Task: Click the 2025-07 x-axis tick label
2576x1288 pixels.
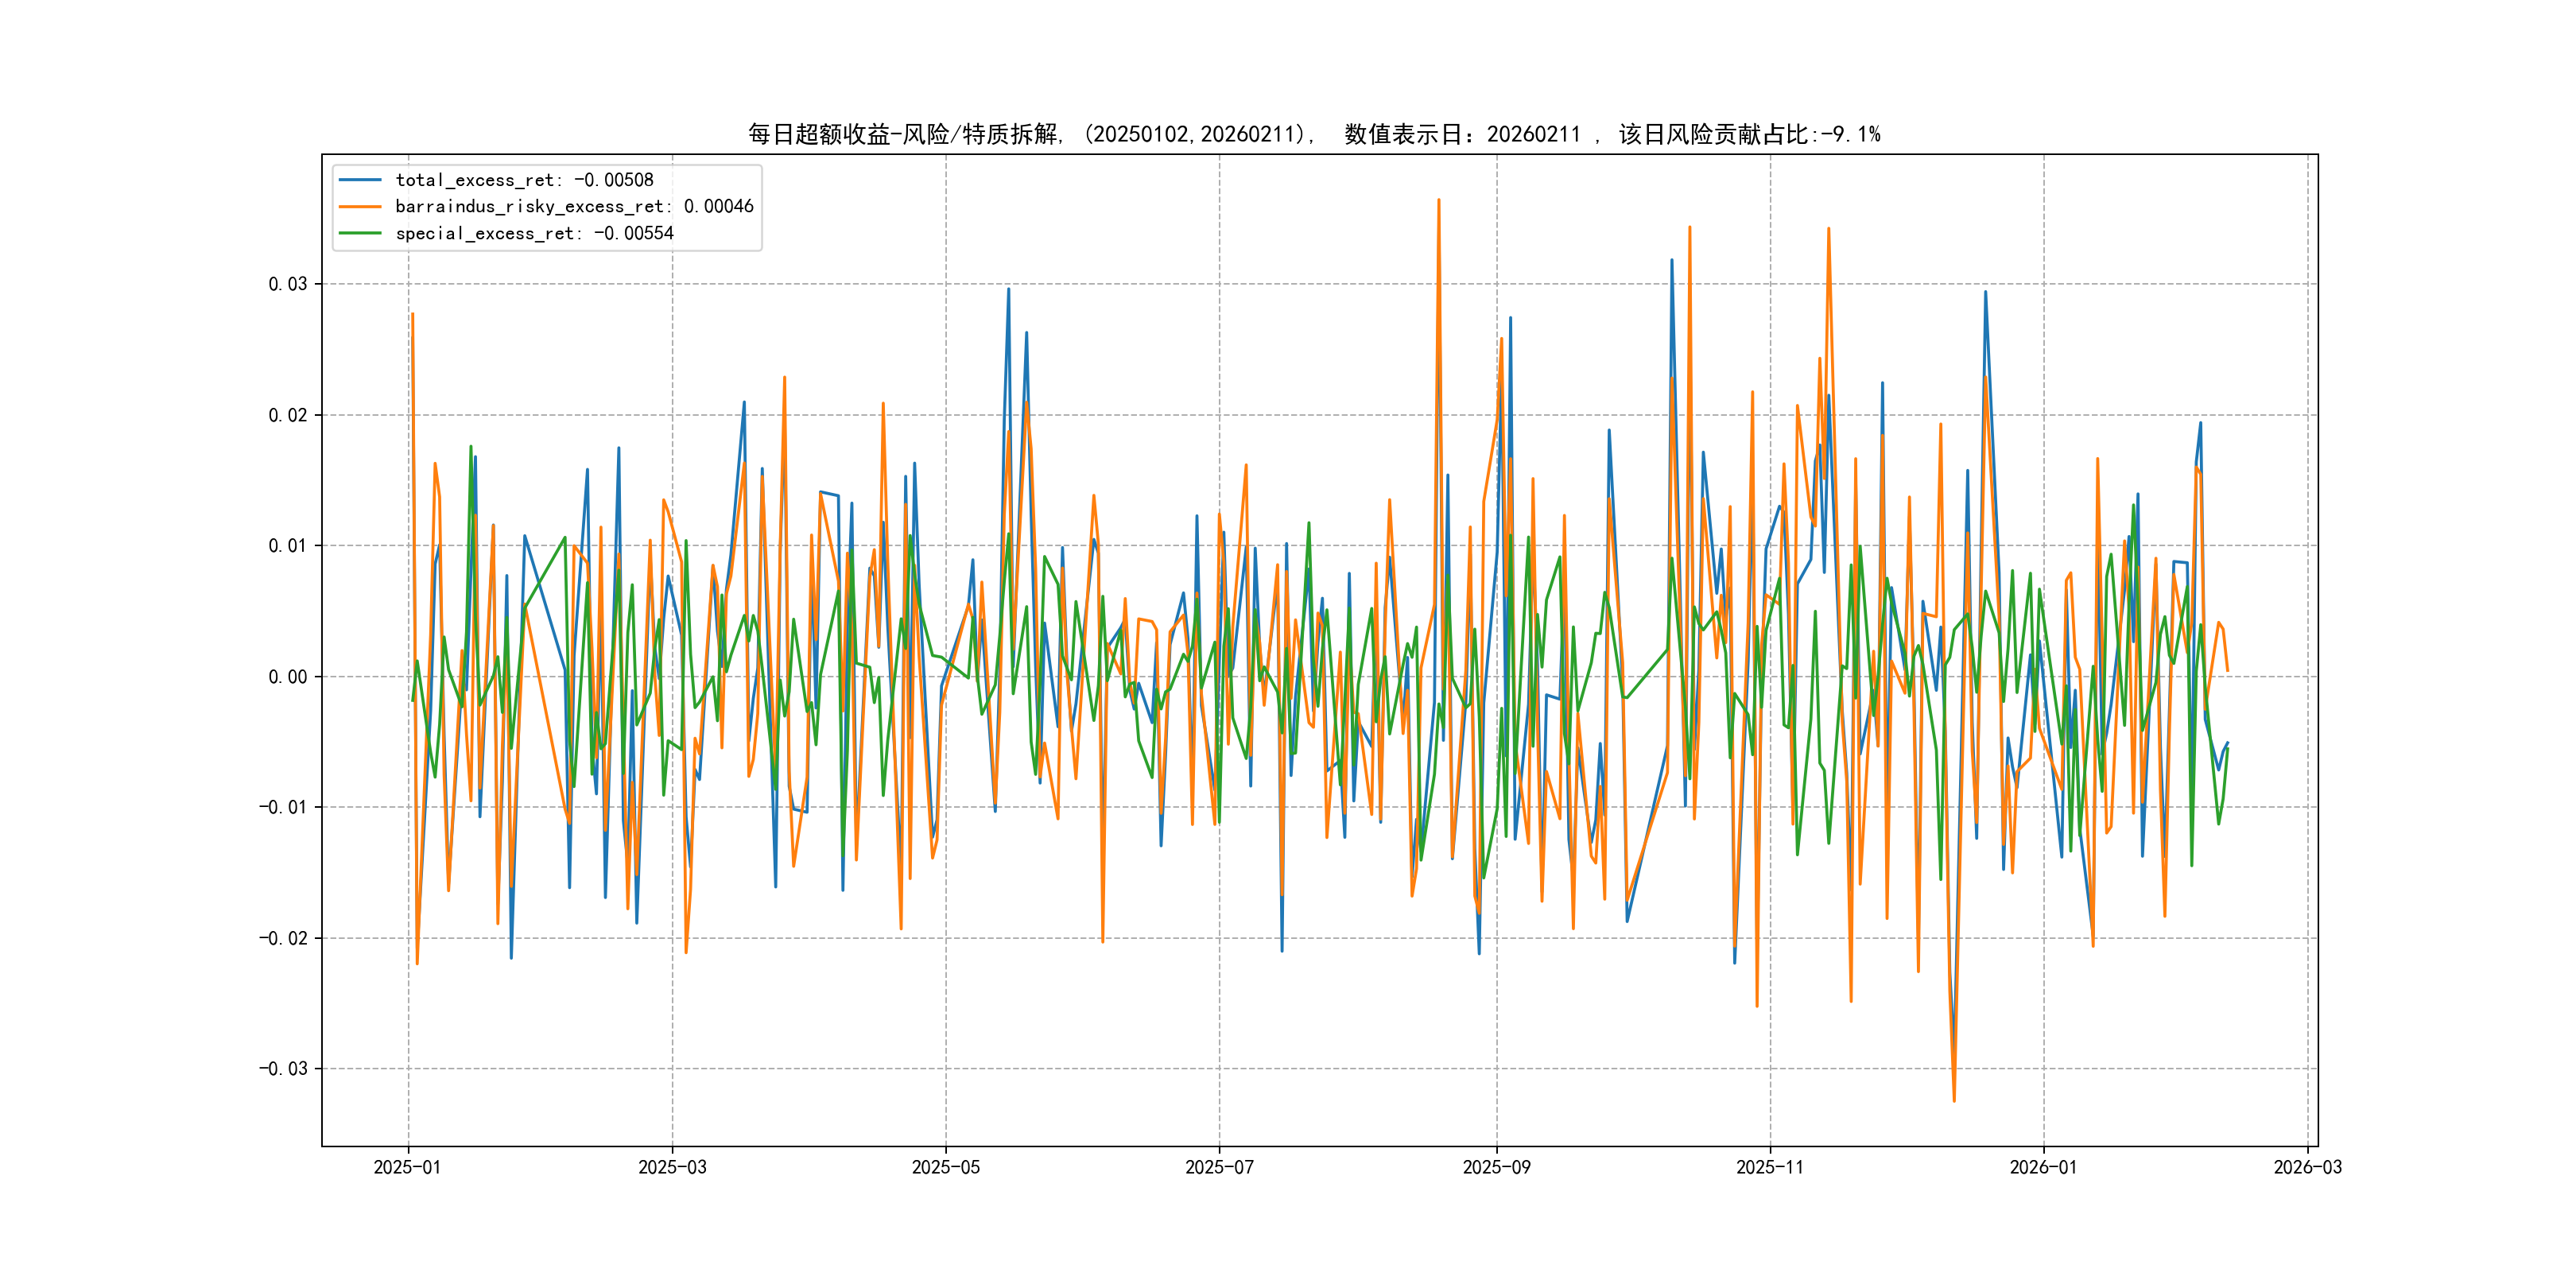Action: point(1219,1167)
